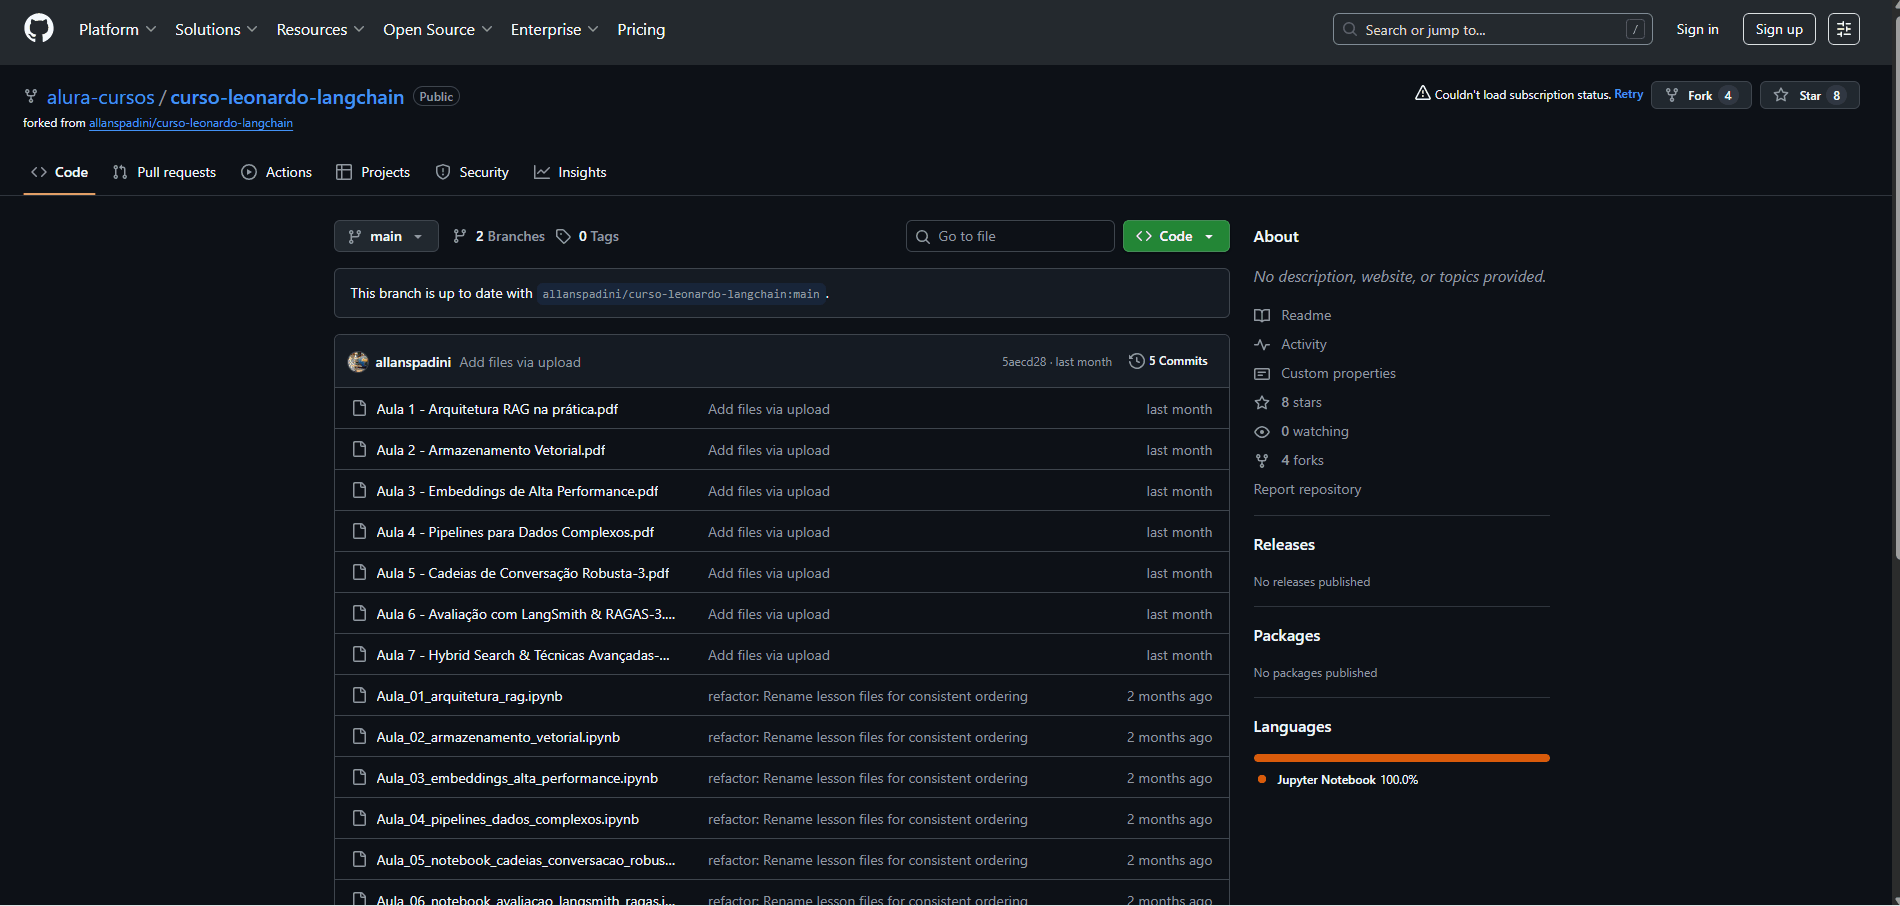
Task: Retry loading subscription status
Action: pyautogui.click(x=1628, y=95)
